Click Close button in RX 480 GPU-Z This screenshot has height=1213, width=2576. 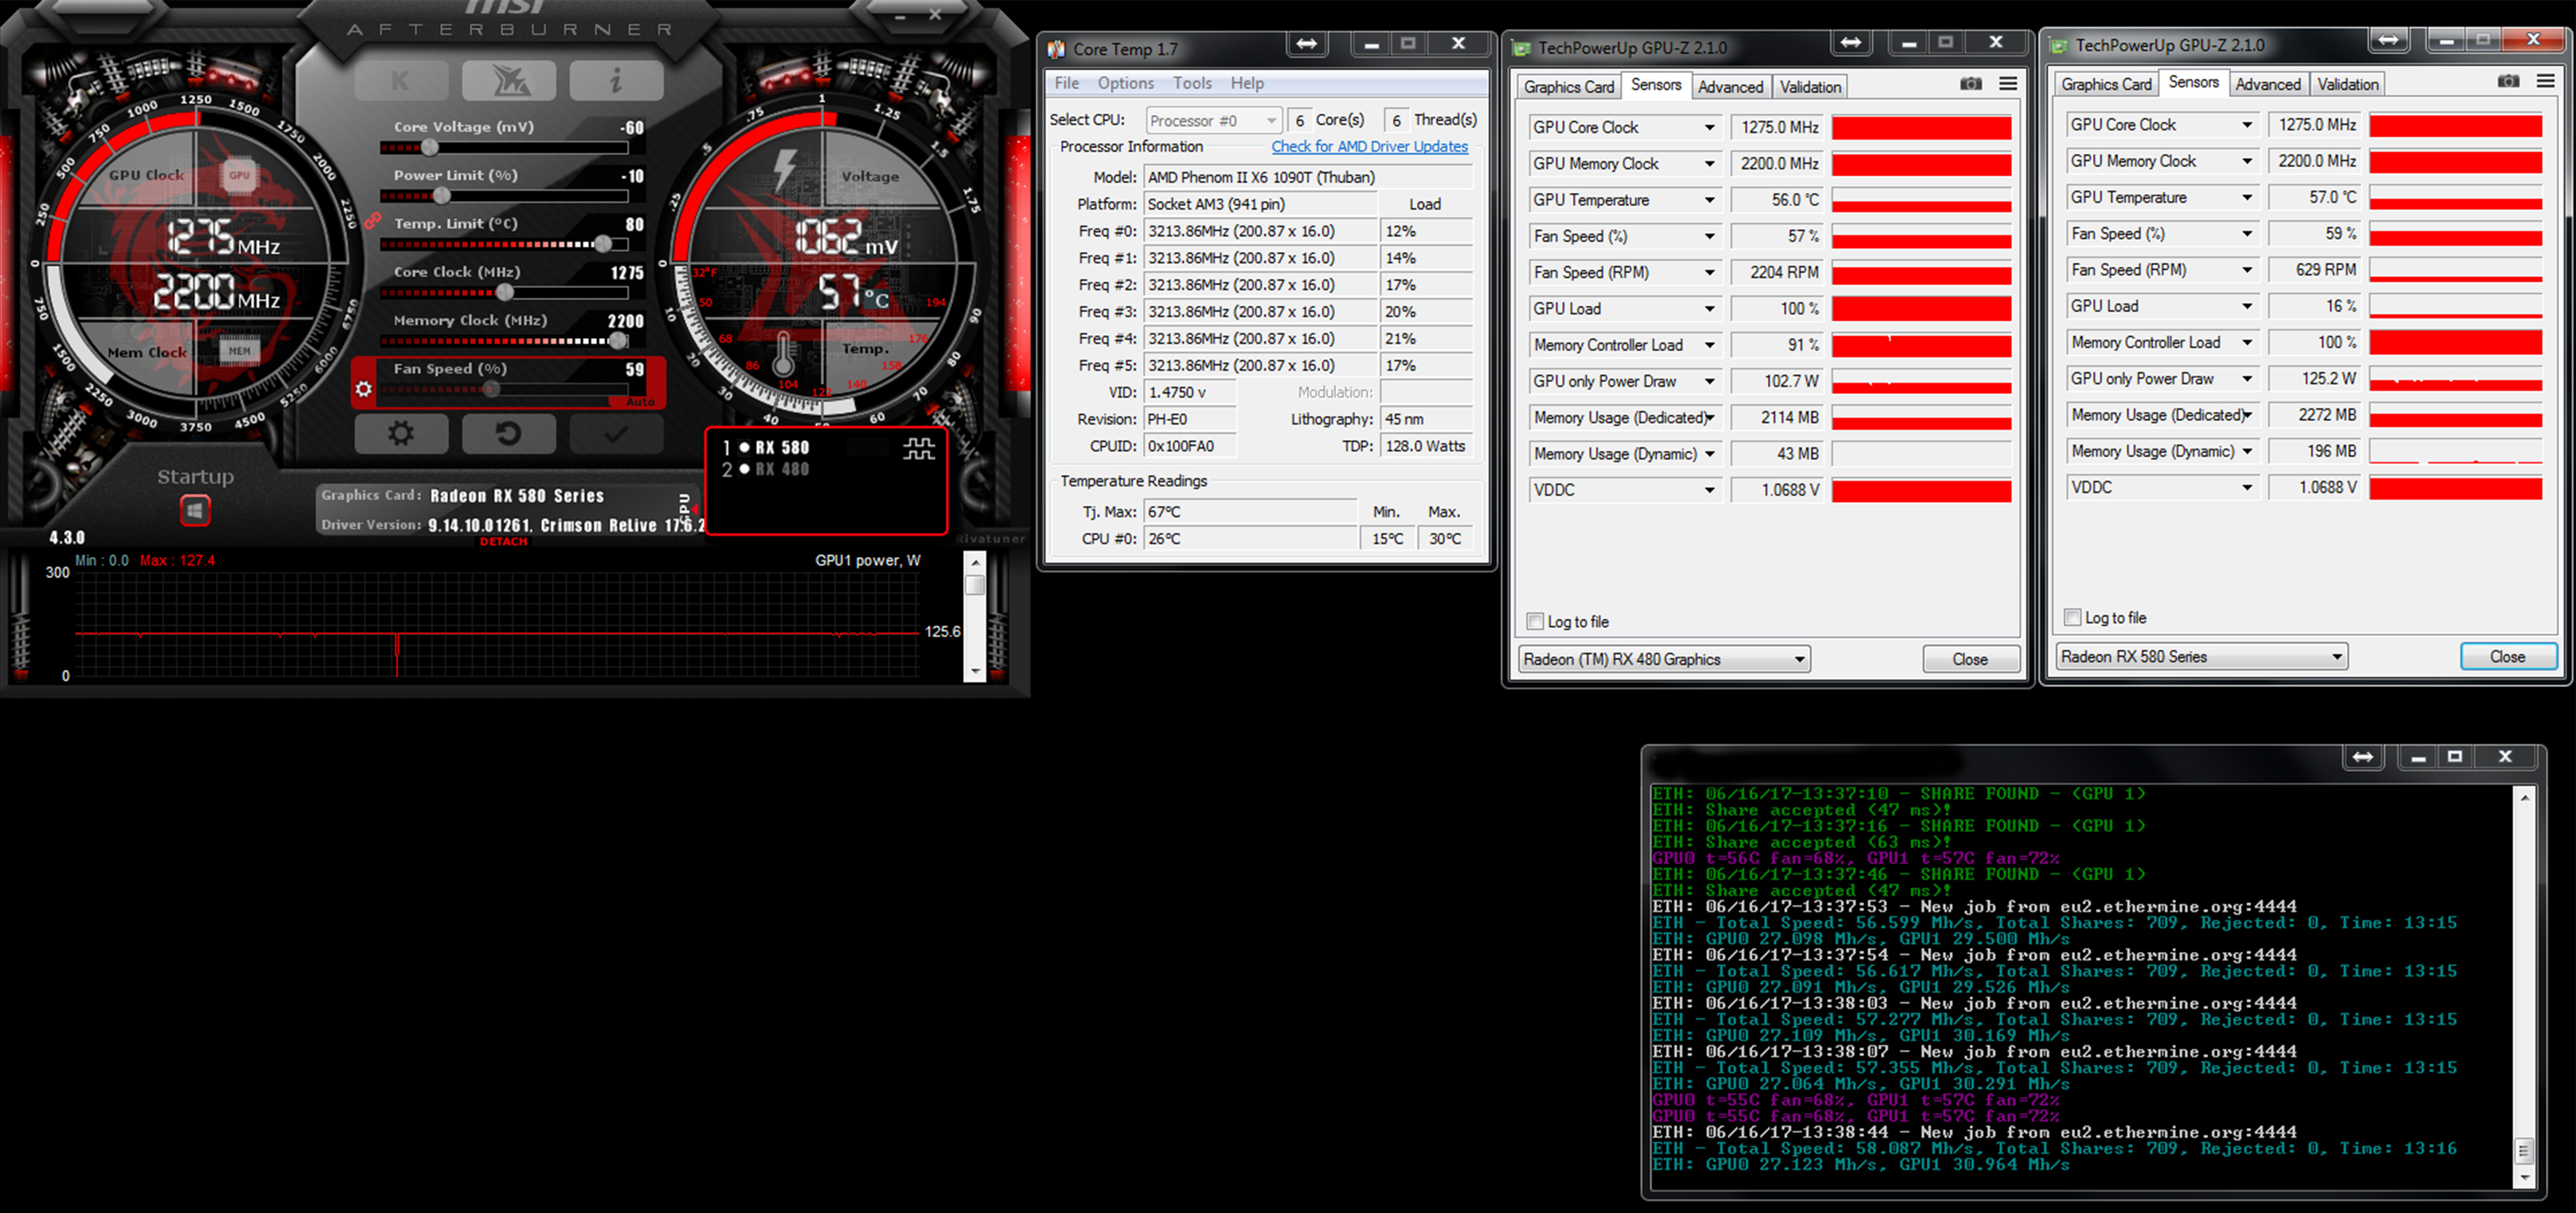pos(1970,659)
